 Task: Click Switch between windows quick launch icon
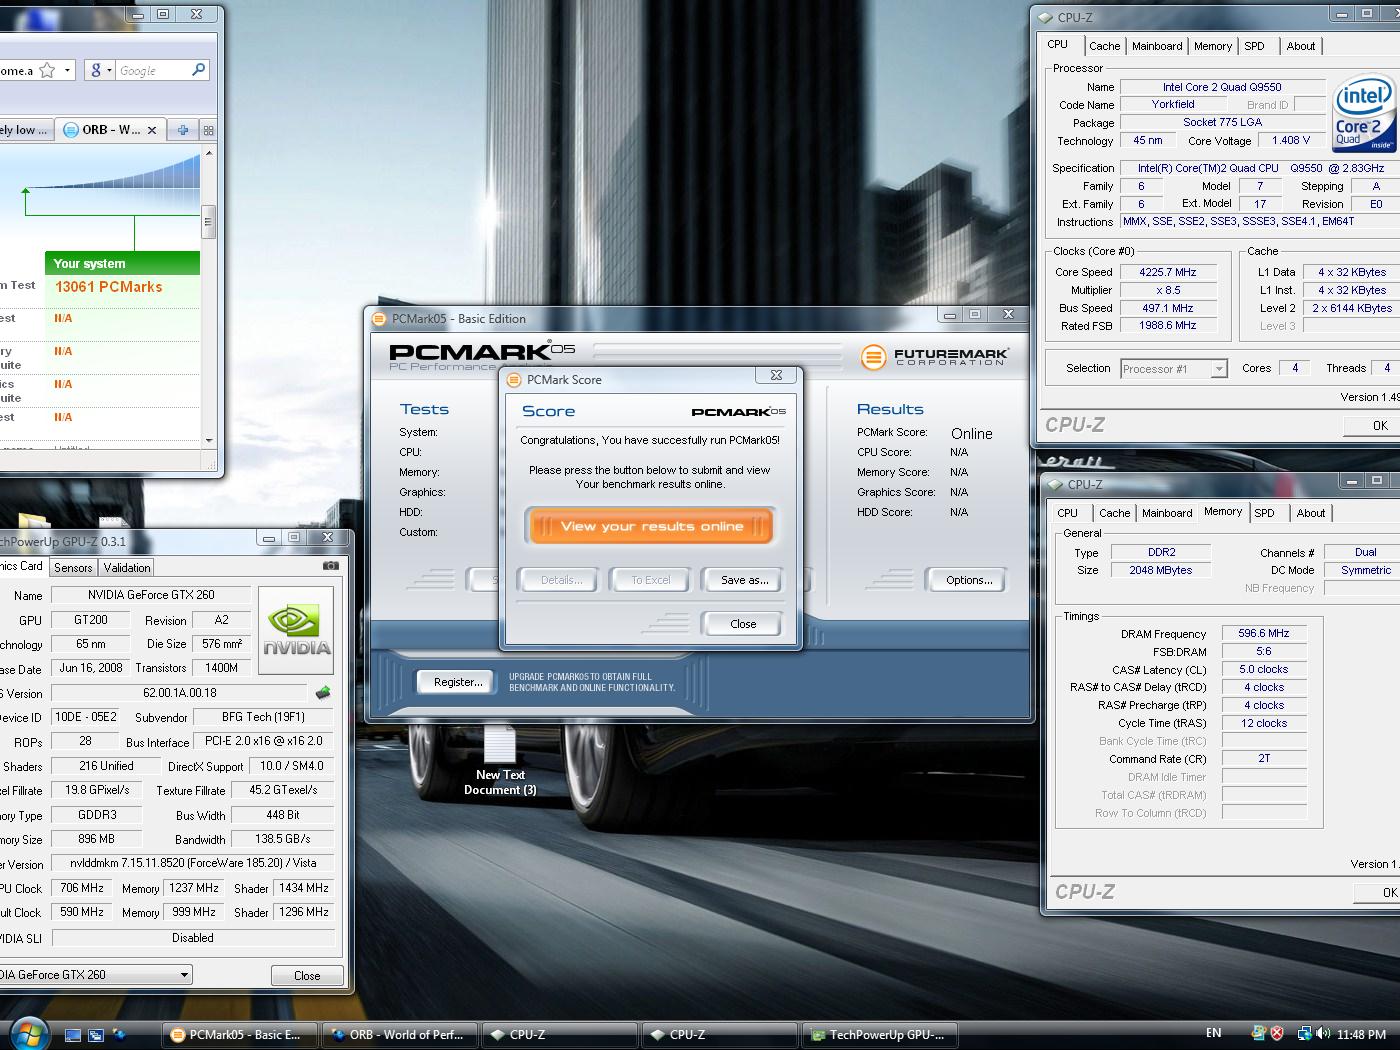[x=95, y=1035]
